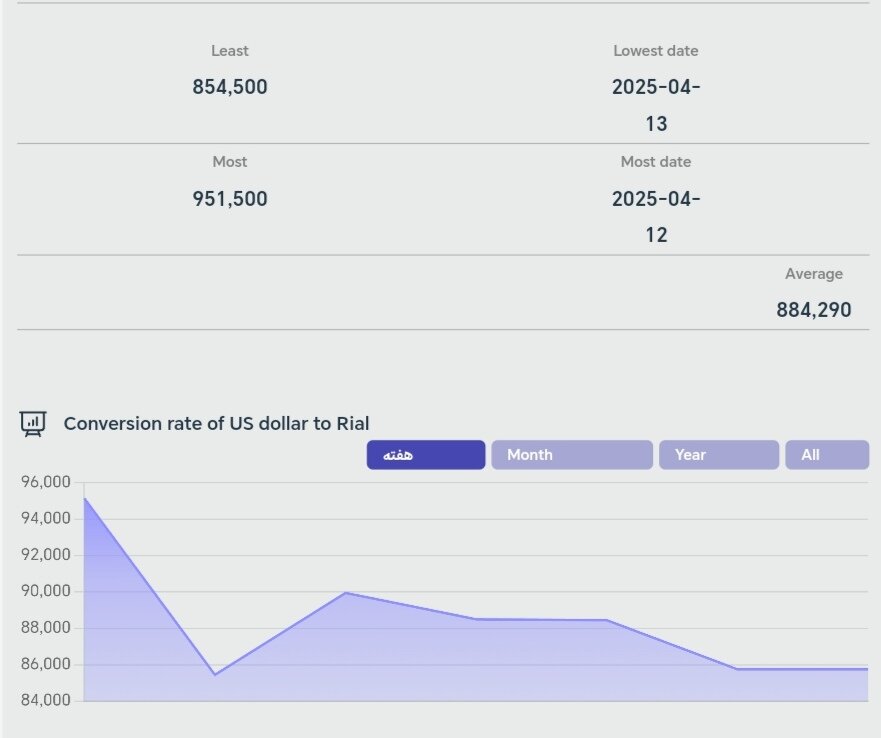This screenshot has width=881, height=738.
Task: Select the Average value 884,290
Action: coord(814,310)
